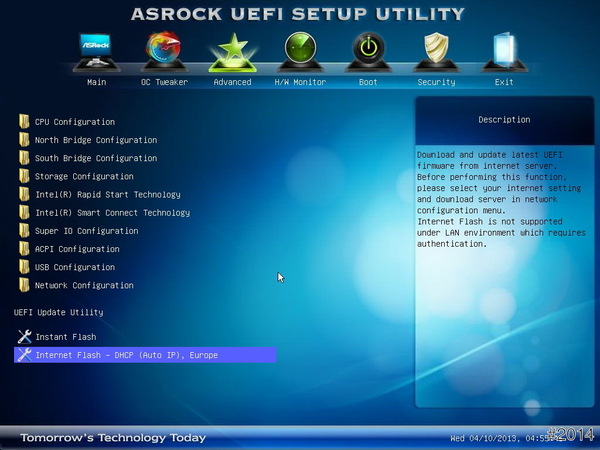Switch to the OC Tweaker tab label
Image resolution: width=600 pixels, height=450 pixels.
point(164,82)
